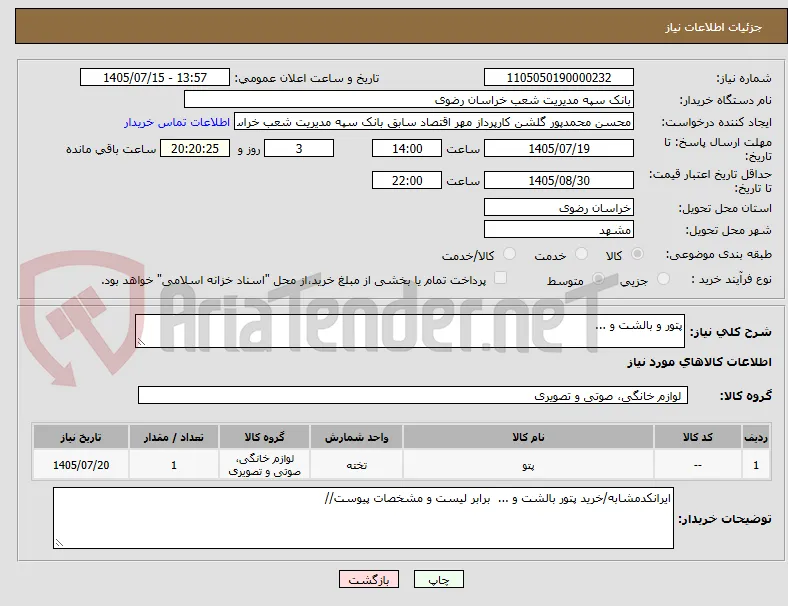Click the table cell لوازم خانگی، صوتی و تصویری
Screen dimensions: 788x606
tap(264, 465)
